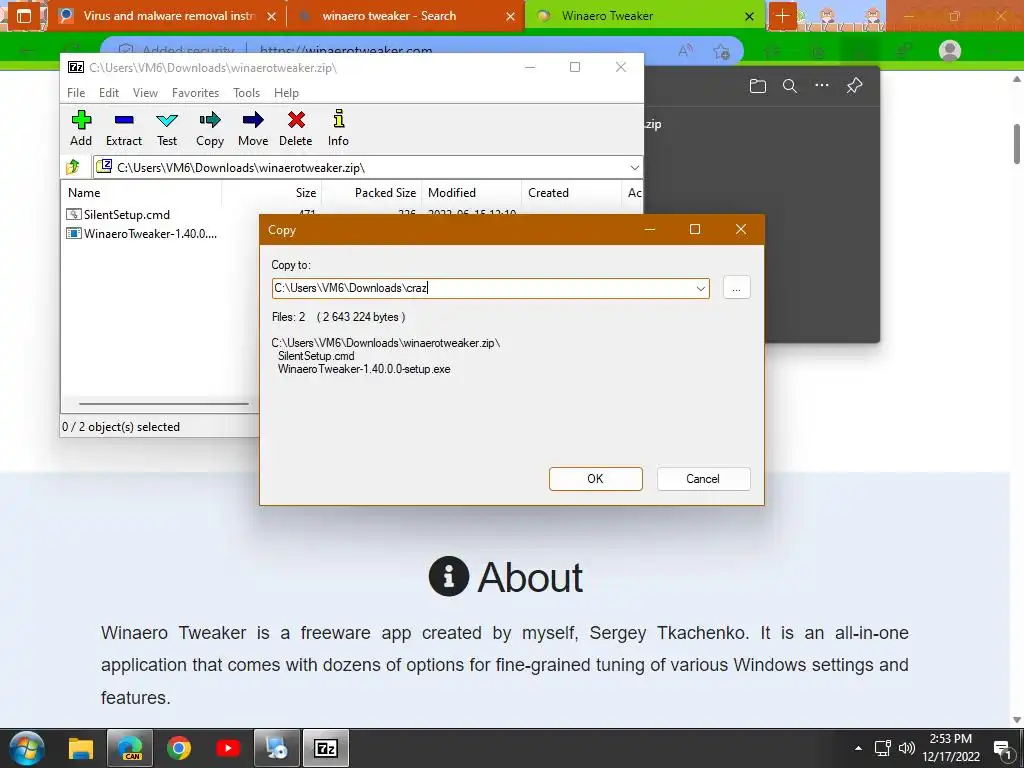Switch to the Virus and malware removal tab
Image resolution: width=1024 pixels, height=768 pixels.
point(168,16)
